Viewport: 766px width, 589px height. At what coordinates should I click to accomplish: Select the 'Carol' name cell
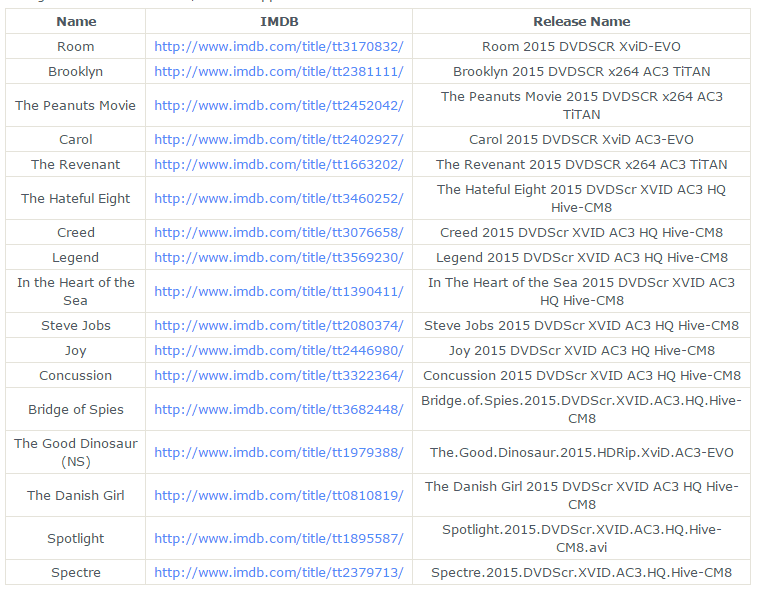coord(76,140)
